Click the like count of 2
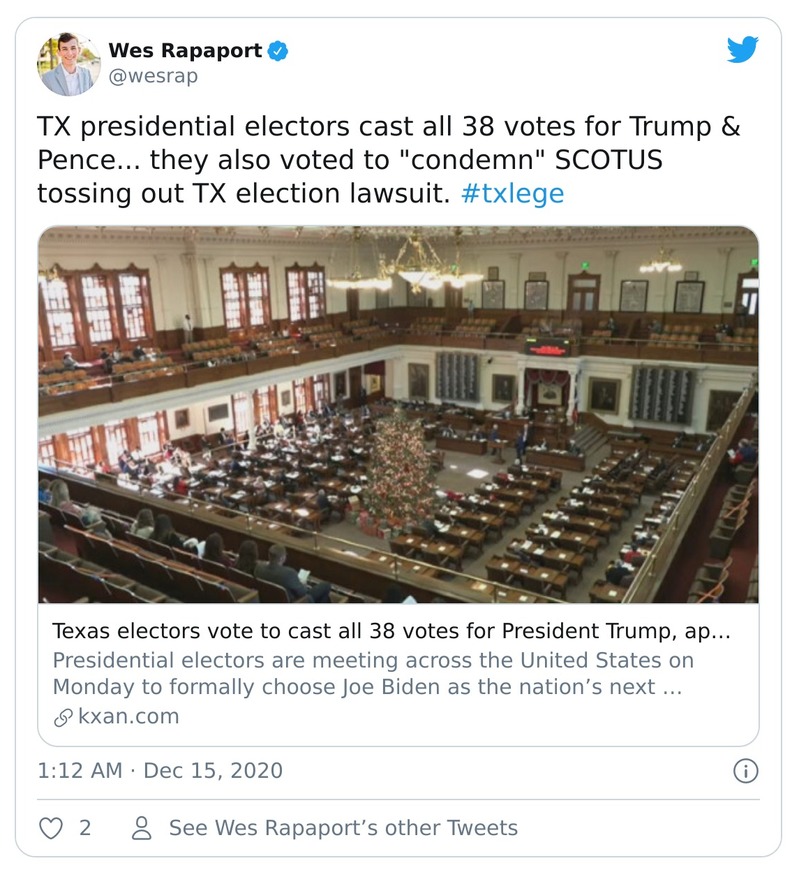 point(85,828)
